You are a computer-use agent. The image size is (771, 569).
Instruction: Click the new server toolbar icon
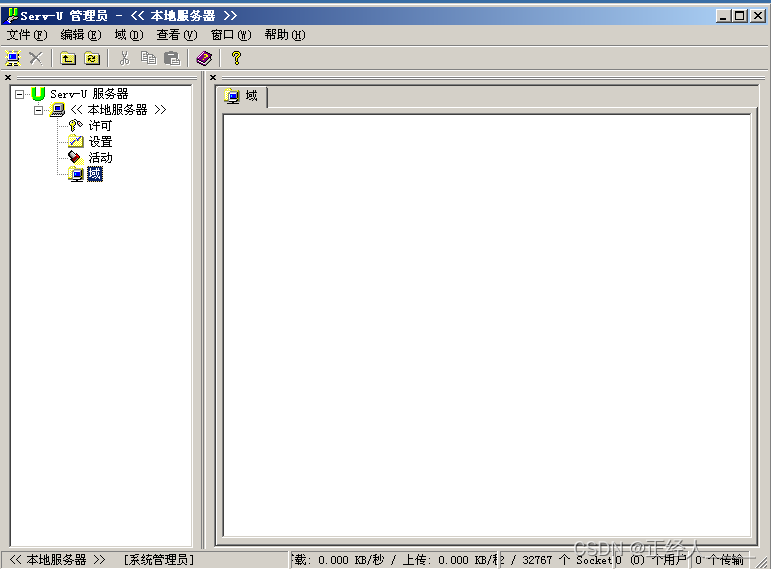13,58
